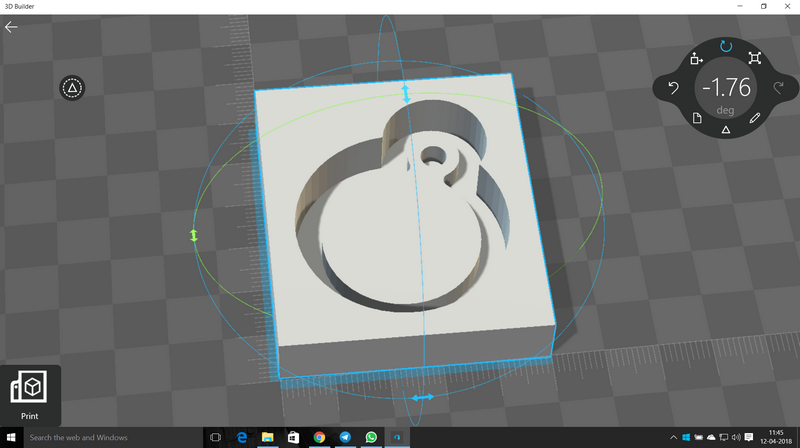Launch Microsoft Edge from the taskbar
Screen dimensions: 800x448
[242, 437]
